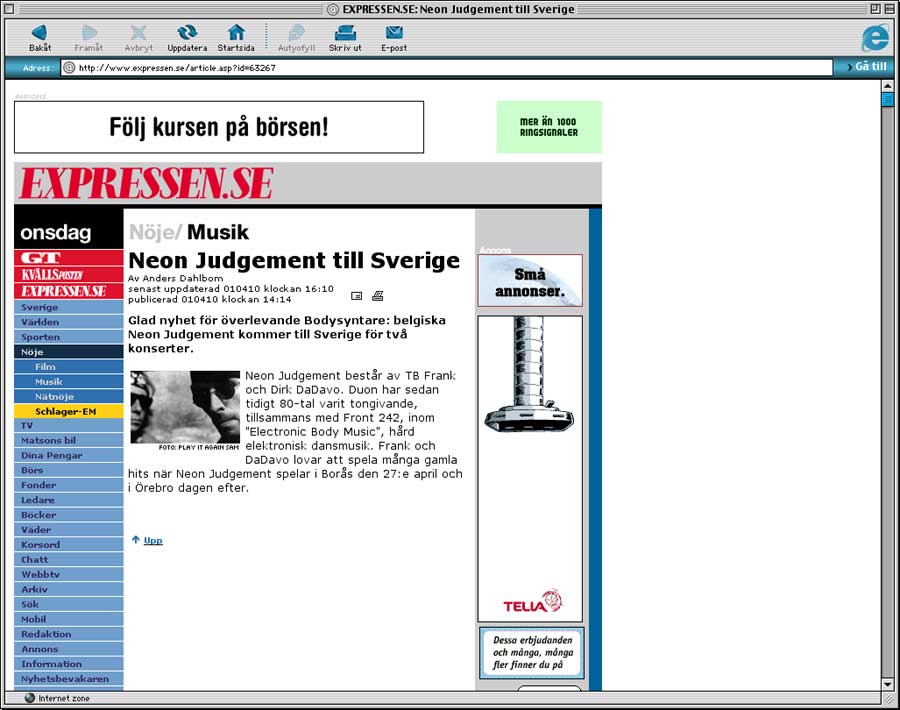Open the Expressen.se sidebar logo link
900x710 pixels.
coord(69,291)
